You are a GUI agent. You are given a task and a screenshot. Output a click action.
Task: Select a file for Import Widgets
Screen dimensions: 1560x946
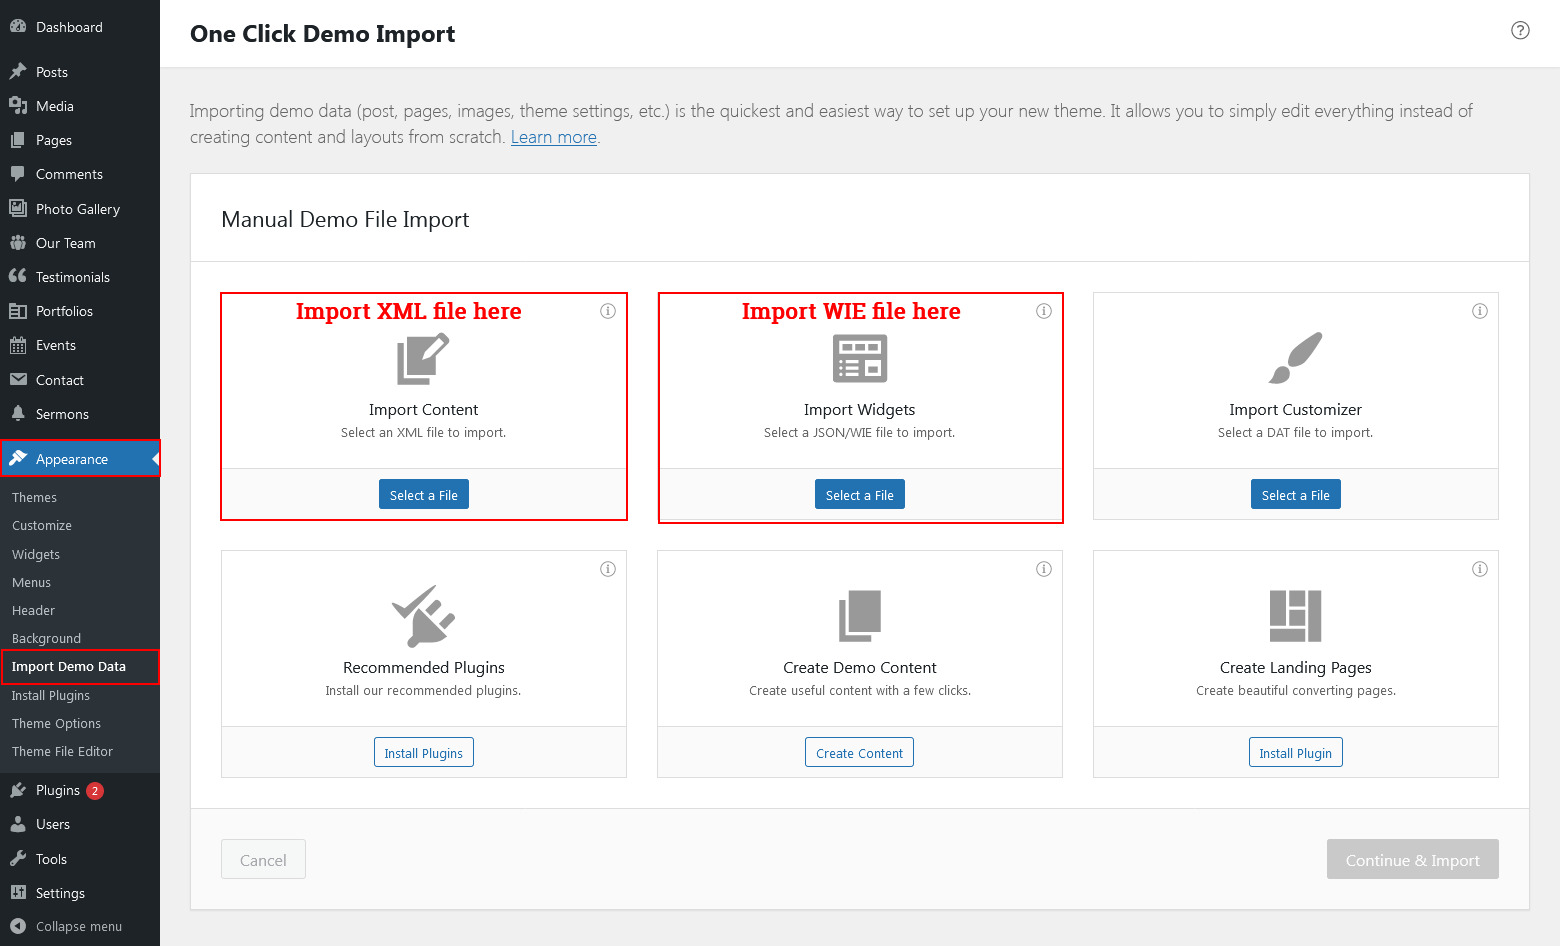[x=859, y=495]
